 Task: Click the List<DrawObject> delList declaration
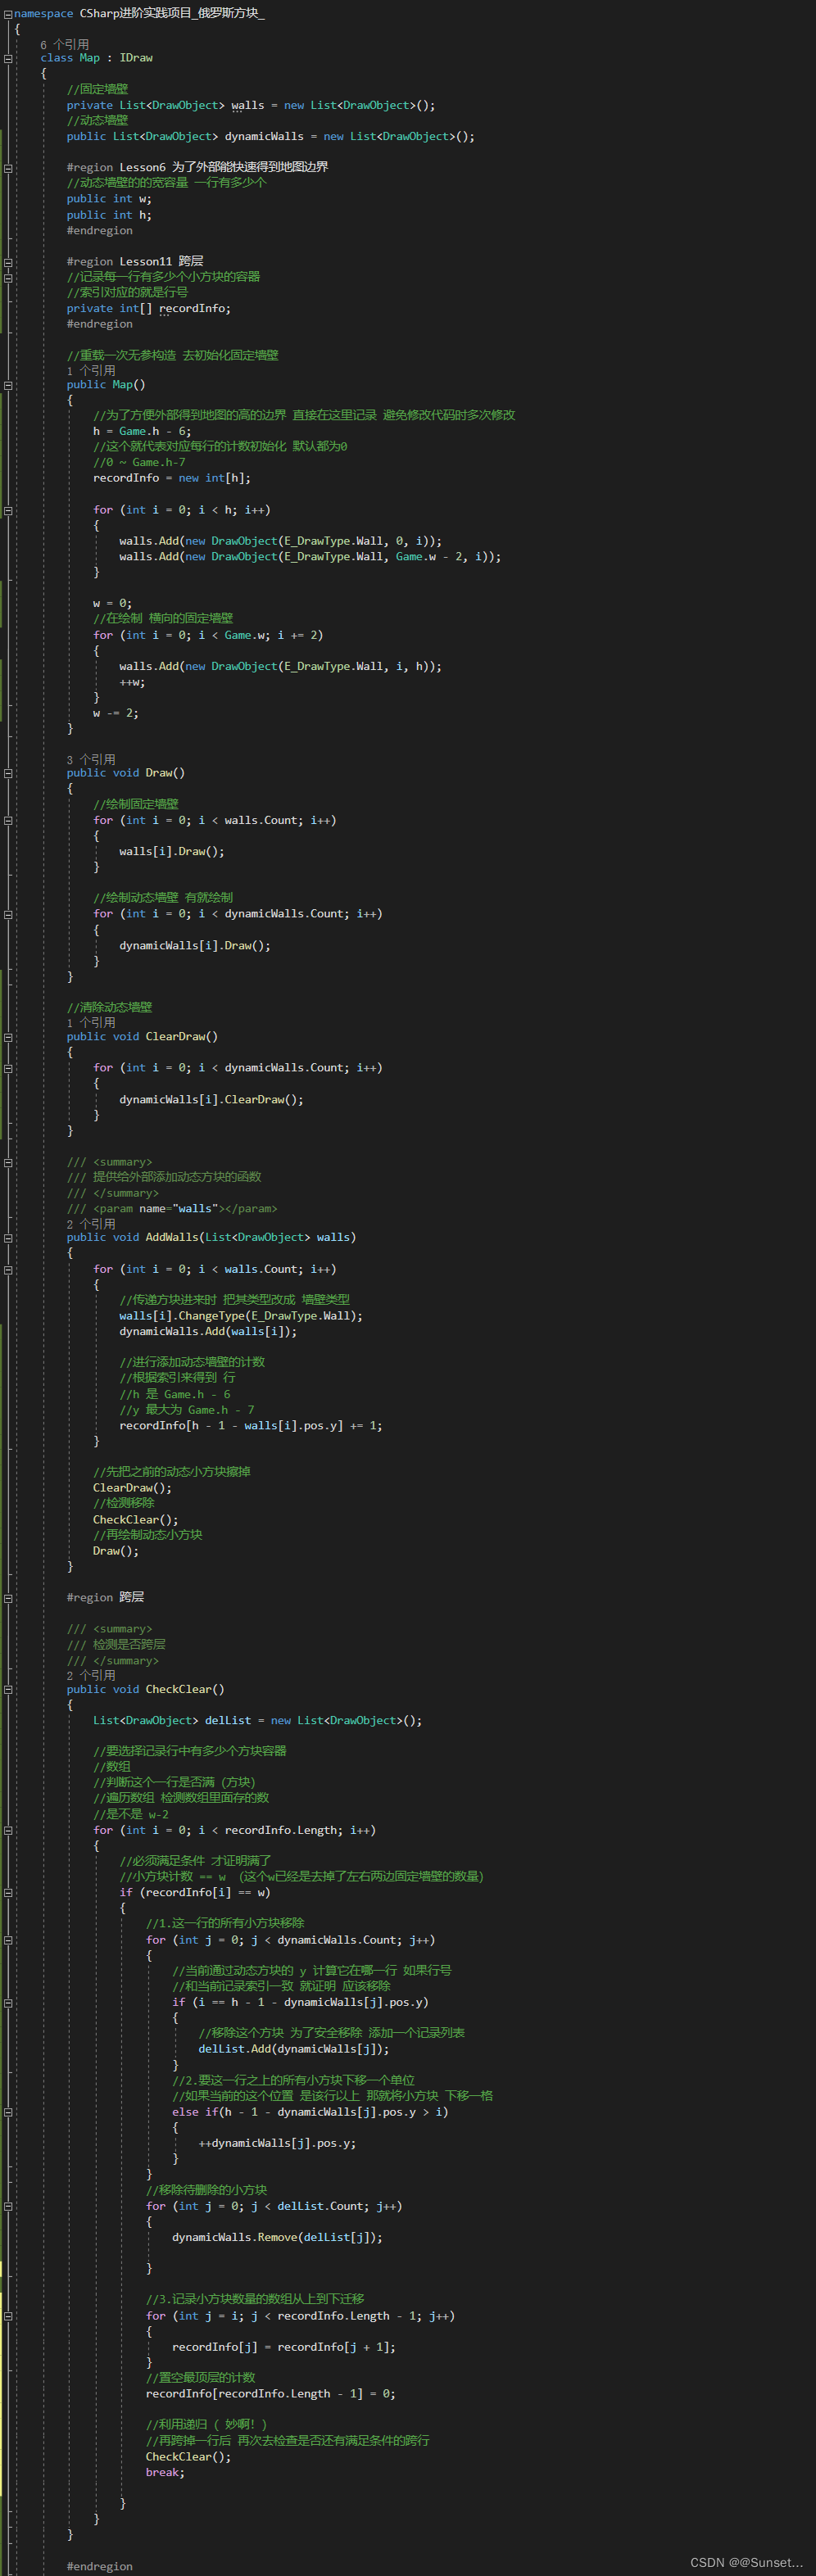257,1721
